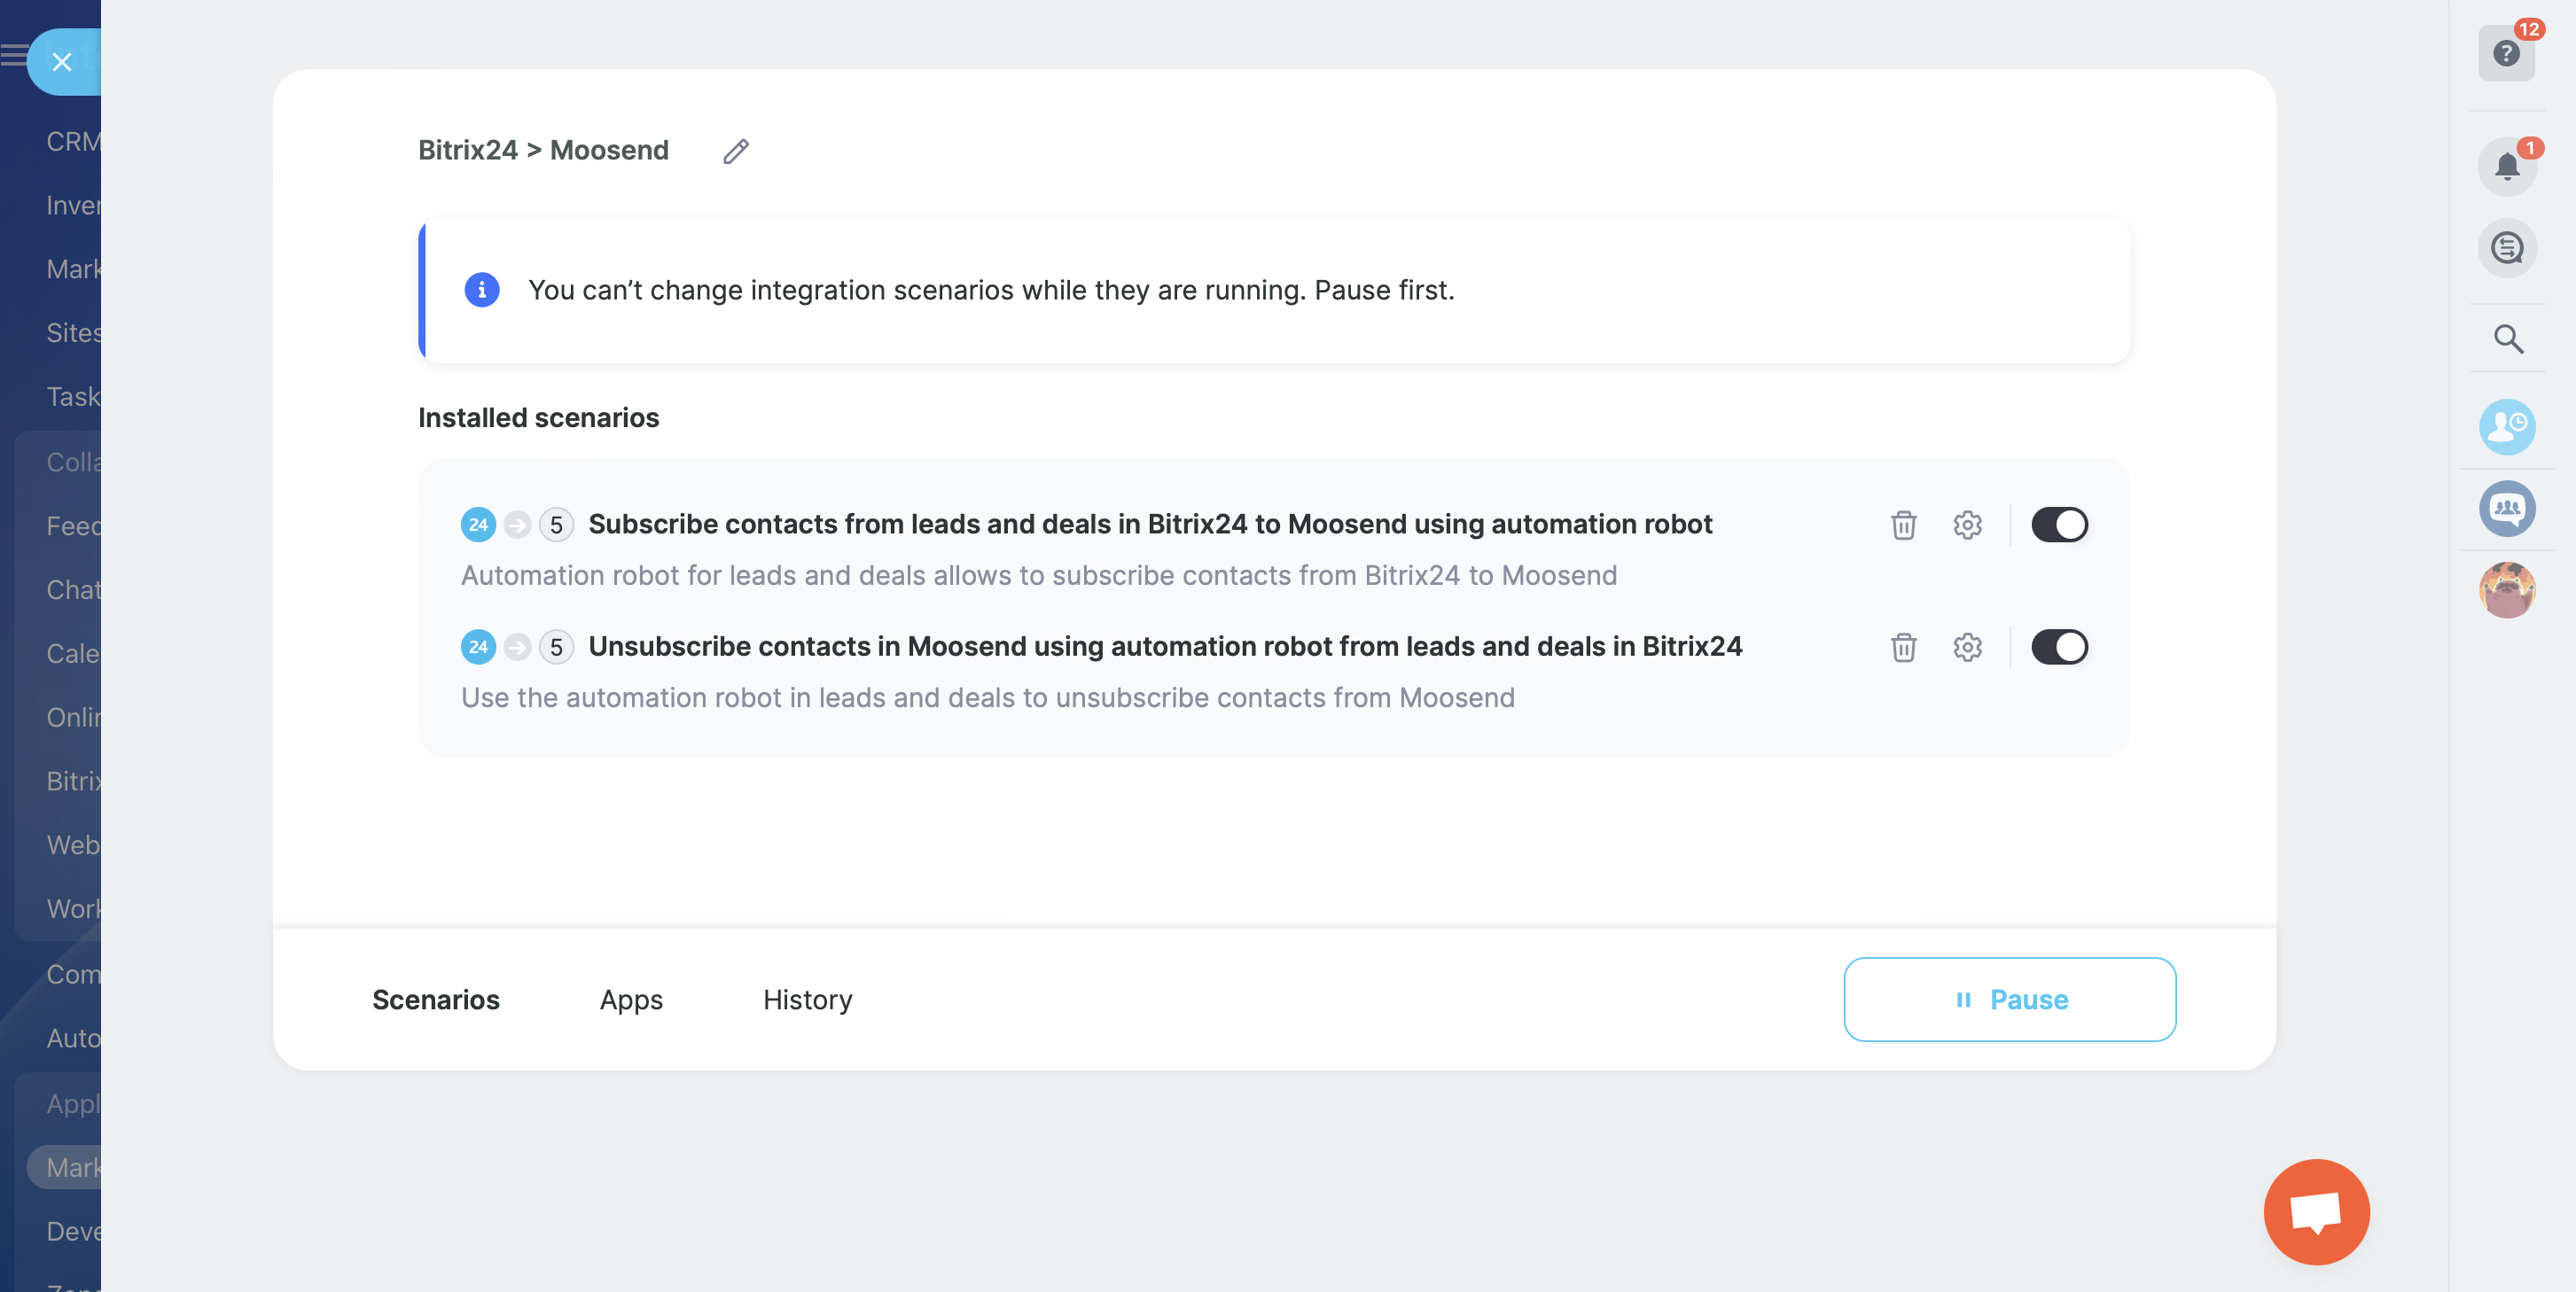The width and height of the screenshot is (2576, 1292).
Task: Disable the Unsubscribe contacts scenario toggle
Action: [2059, 647]
